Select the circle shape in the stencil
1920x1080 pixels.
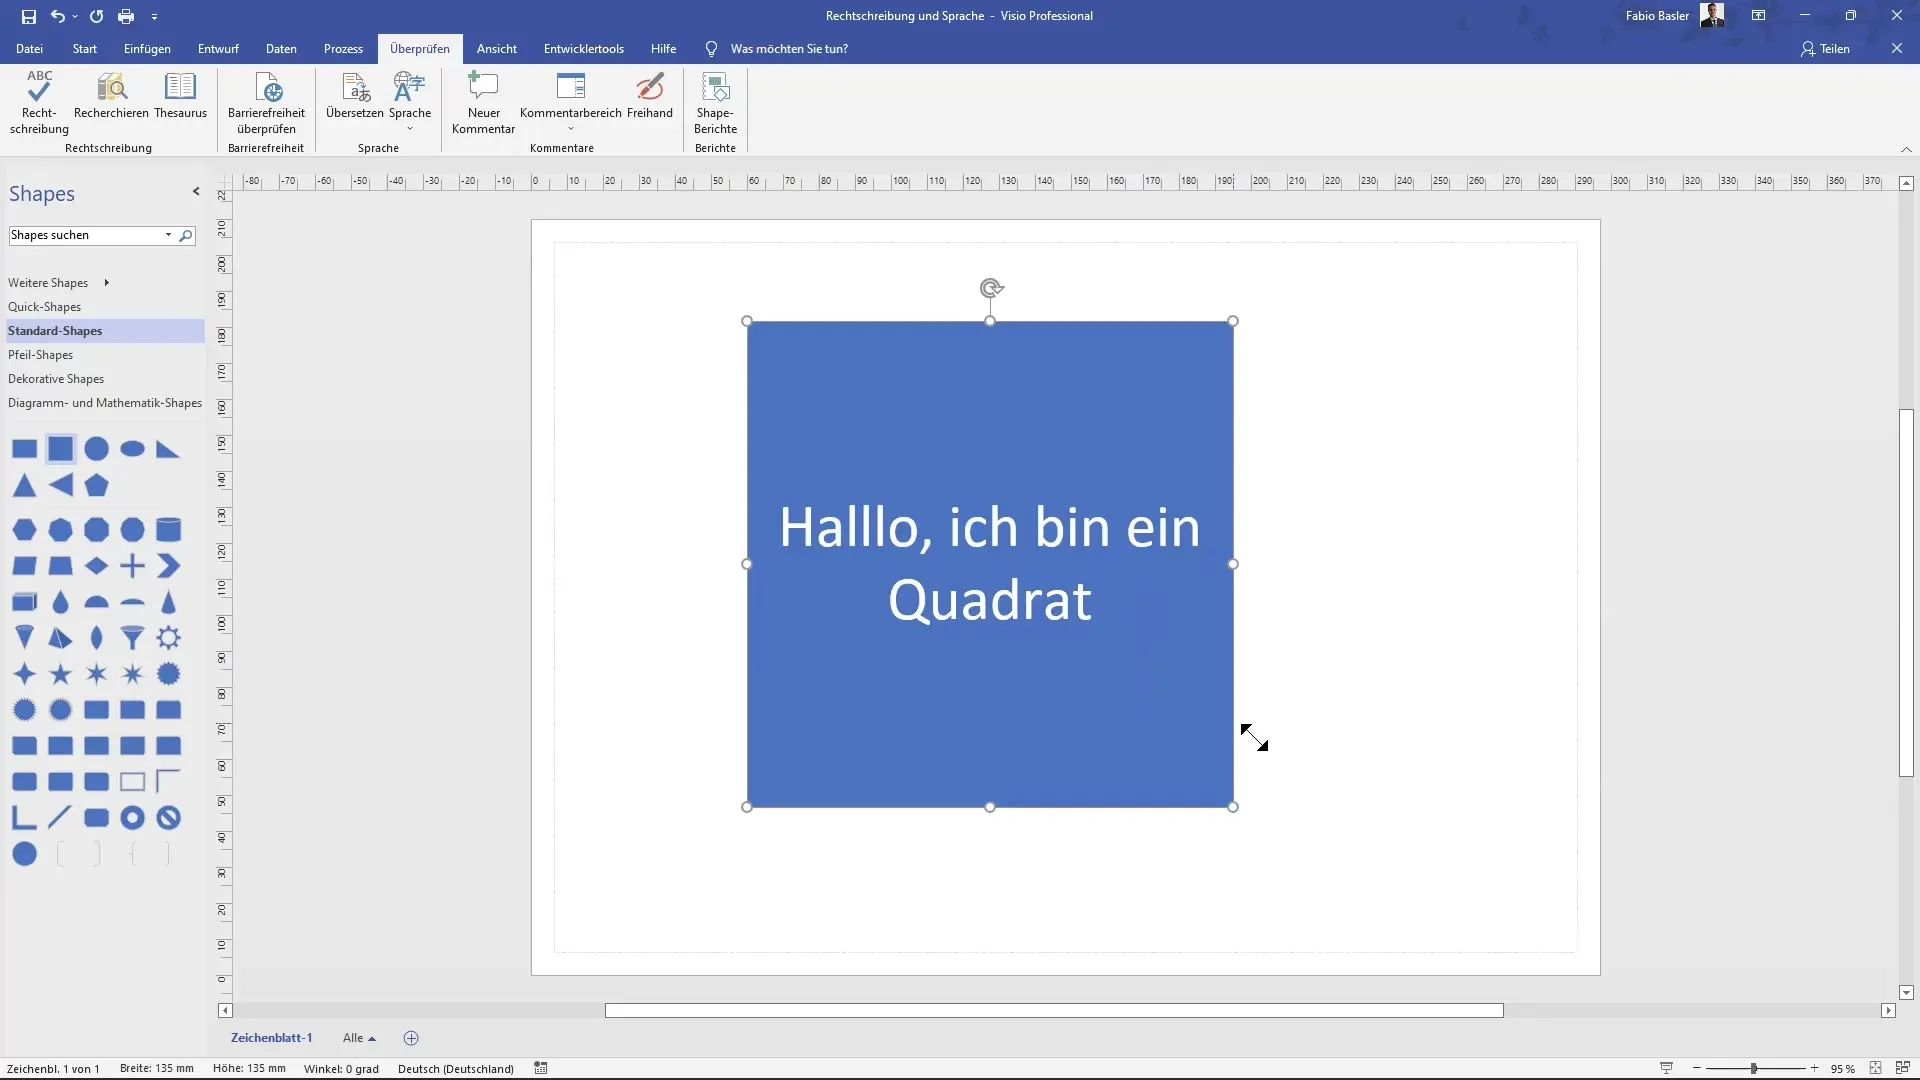pos(97,449)
